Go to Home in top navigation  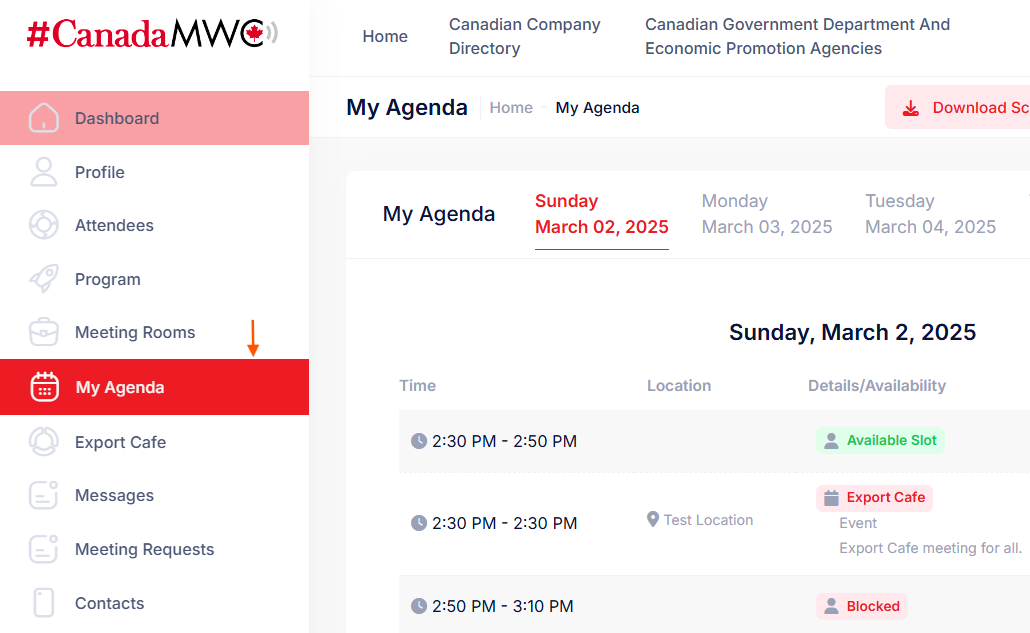[385, 36]
